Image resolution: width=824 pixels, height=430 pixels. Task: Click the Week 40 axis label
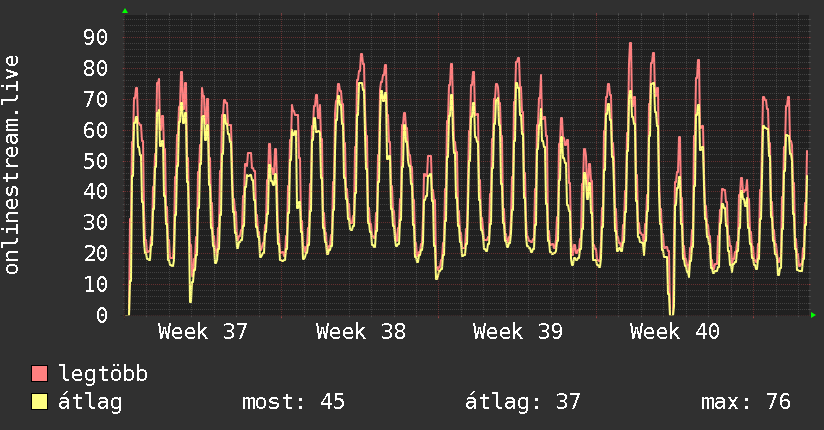[x=675, y=332]
